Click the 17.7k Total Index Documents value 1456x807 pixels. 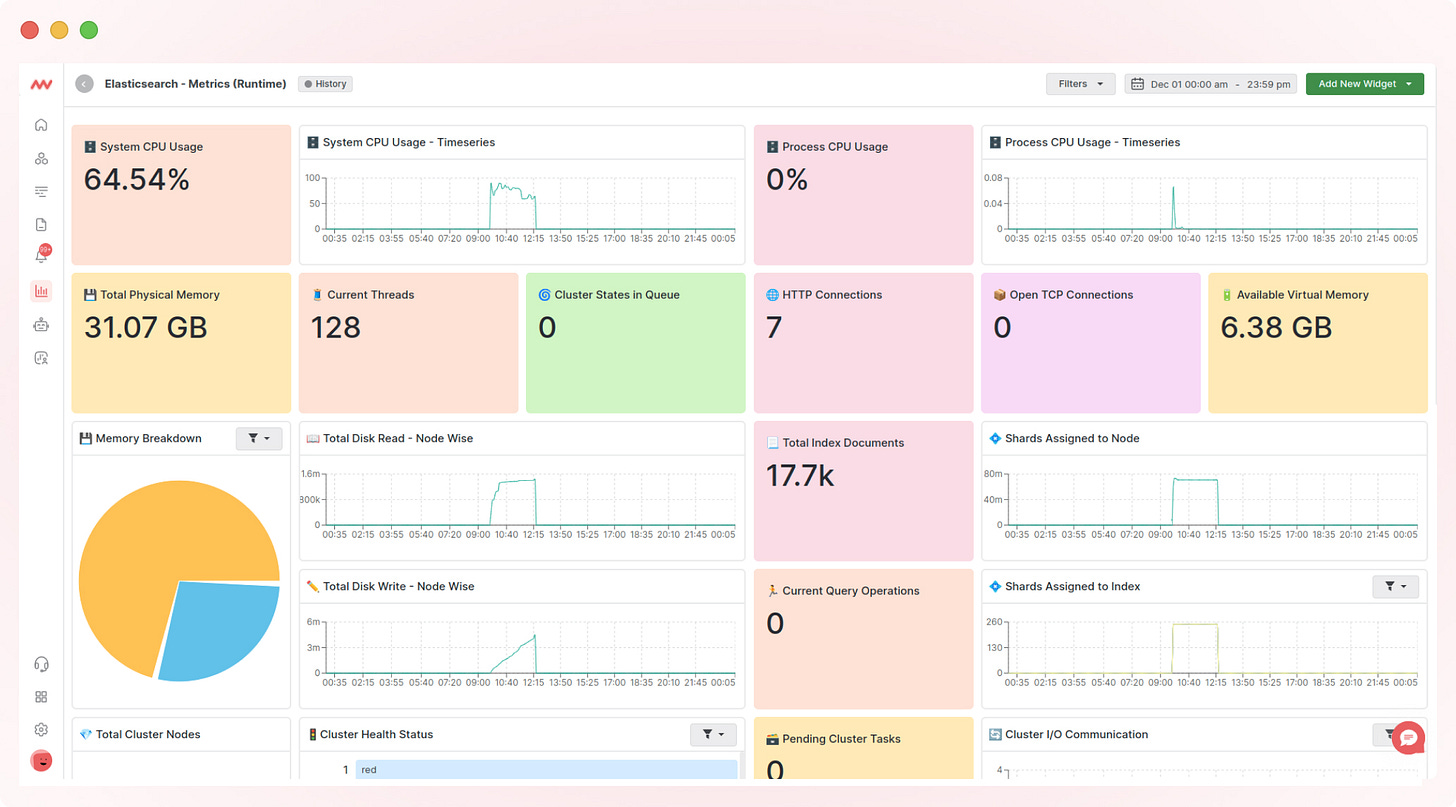coord(800,476)
